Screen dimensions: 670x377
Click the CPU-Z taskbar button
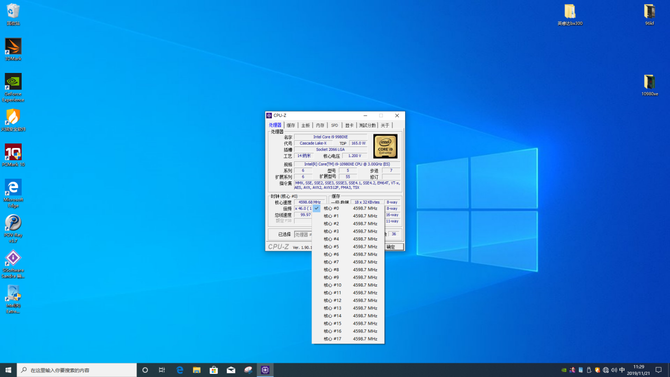click(265, 370)
